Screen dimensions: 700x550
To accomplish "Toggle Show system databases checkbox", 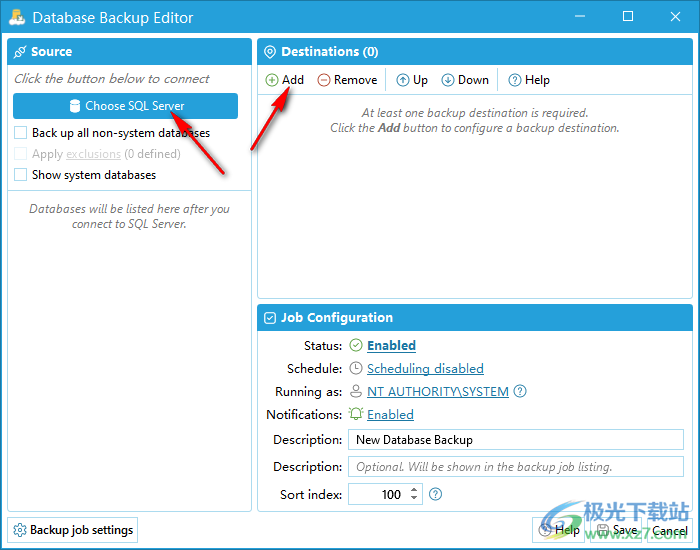I will pyautogui.click(x=21, y=175).
